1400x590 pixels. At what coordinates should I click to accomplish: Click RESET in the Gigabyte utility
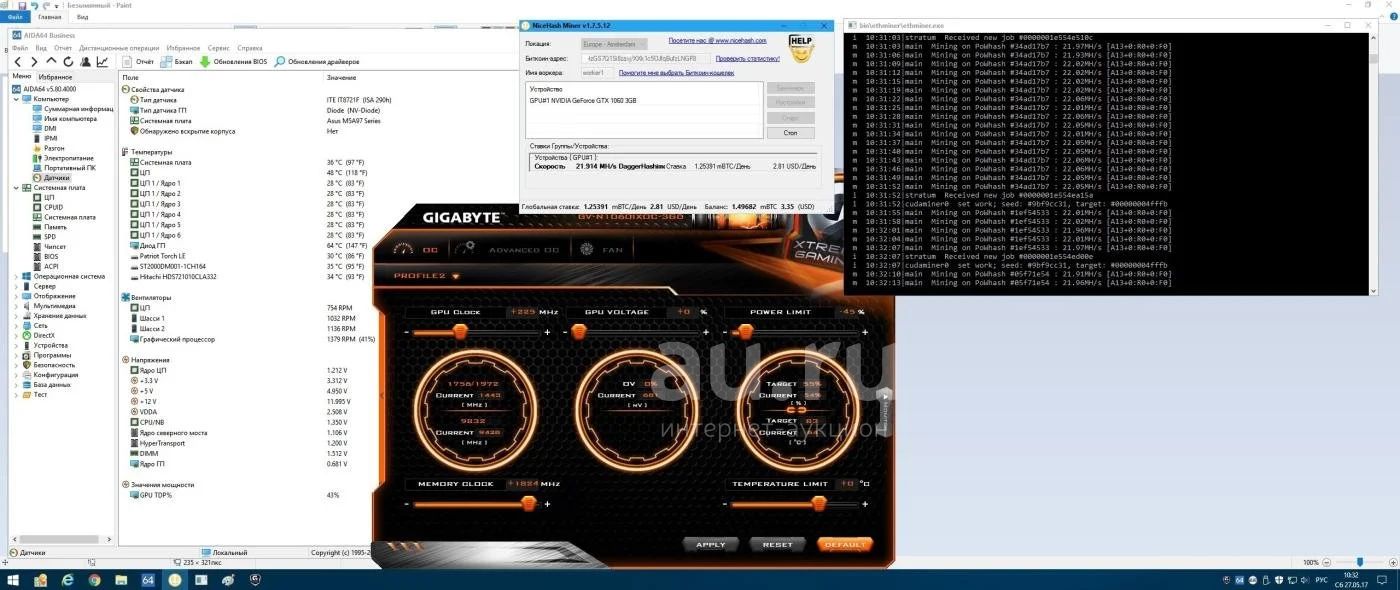[x=777, y=545]
